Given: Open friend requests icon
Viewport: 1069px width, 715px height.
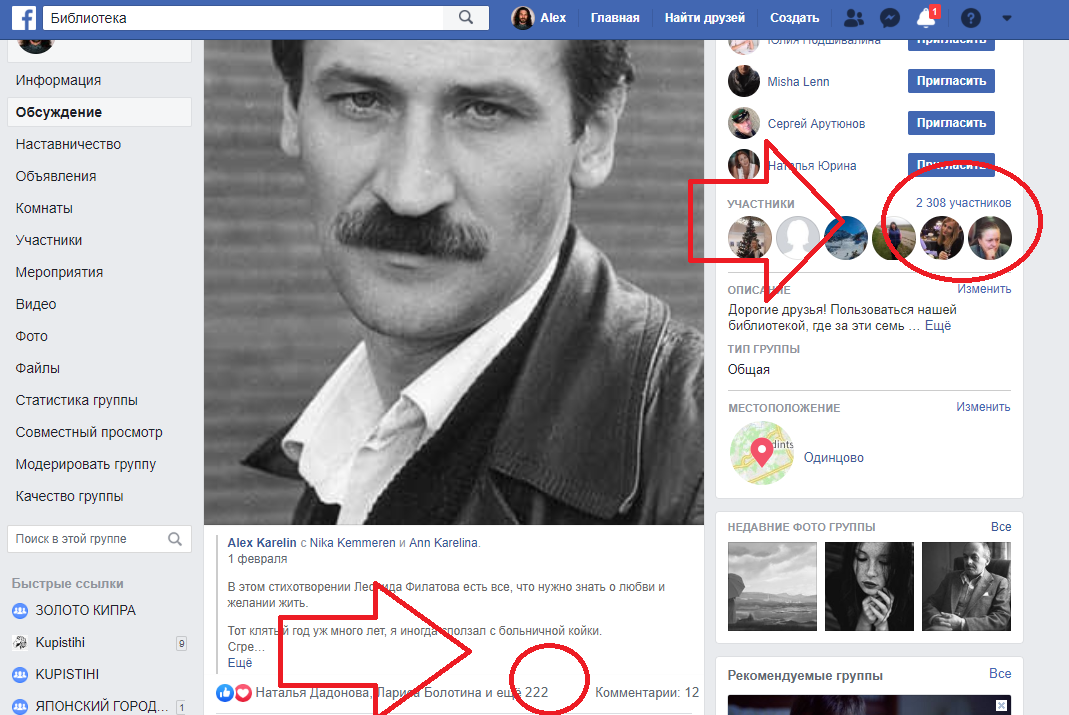Looking at the screenshot, I should (853, 18).
